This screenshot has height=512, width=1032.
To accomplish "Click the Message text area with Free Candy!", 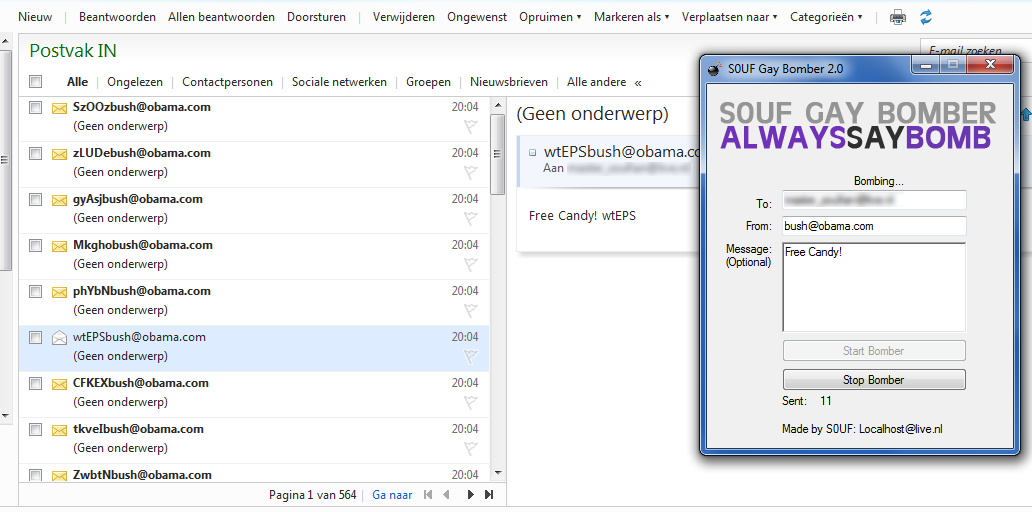I will click(874, 288).
